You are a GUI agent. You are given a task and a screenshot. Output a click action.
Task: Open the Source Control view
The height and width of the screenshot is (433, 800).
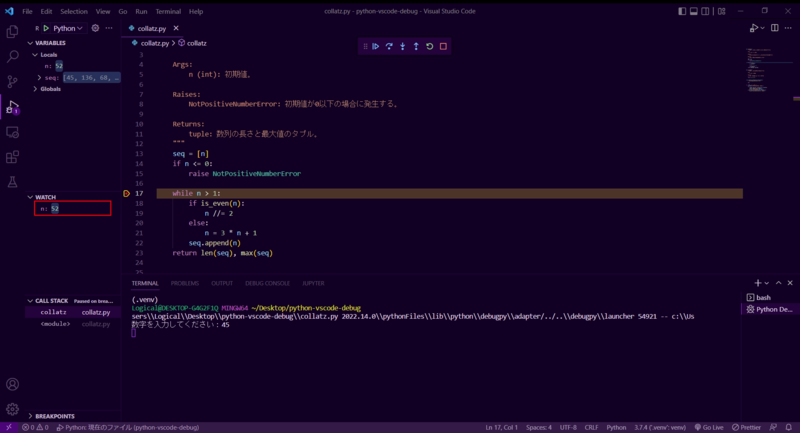[12, 82]
